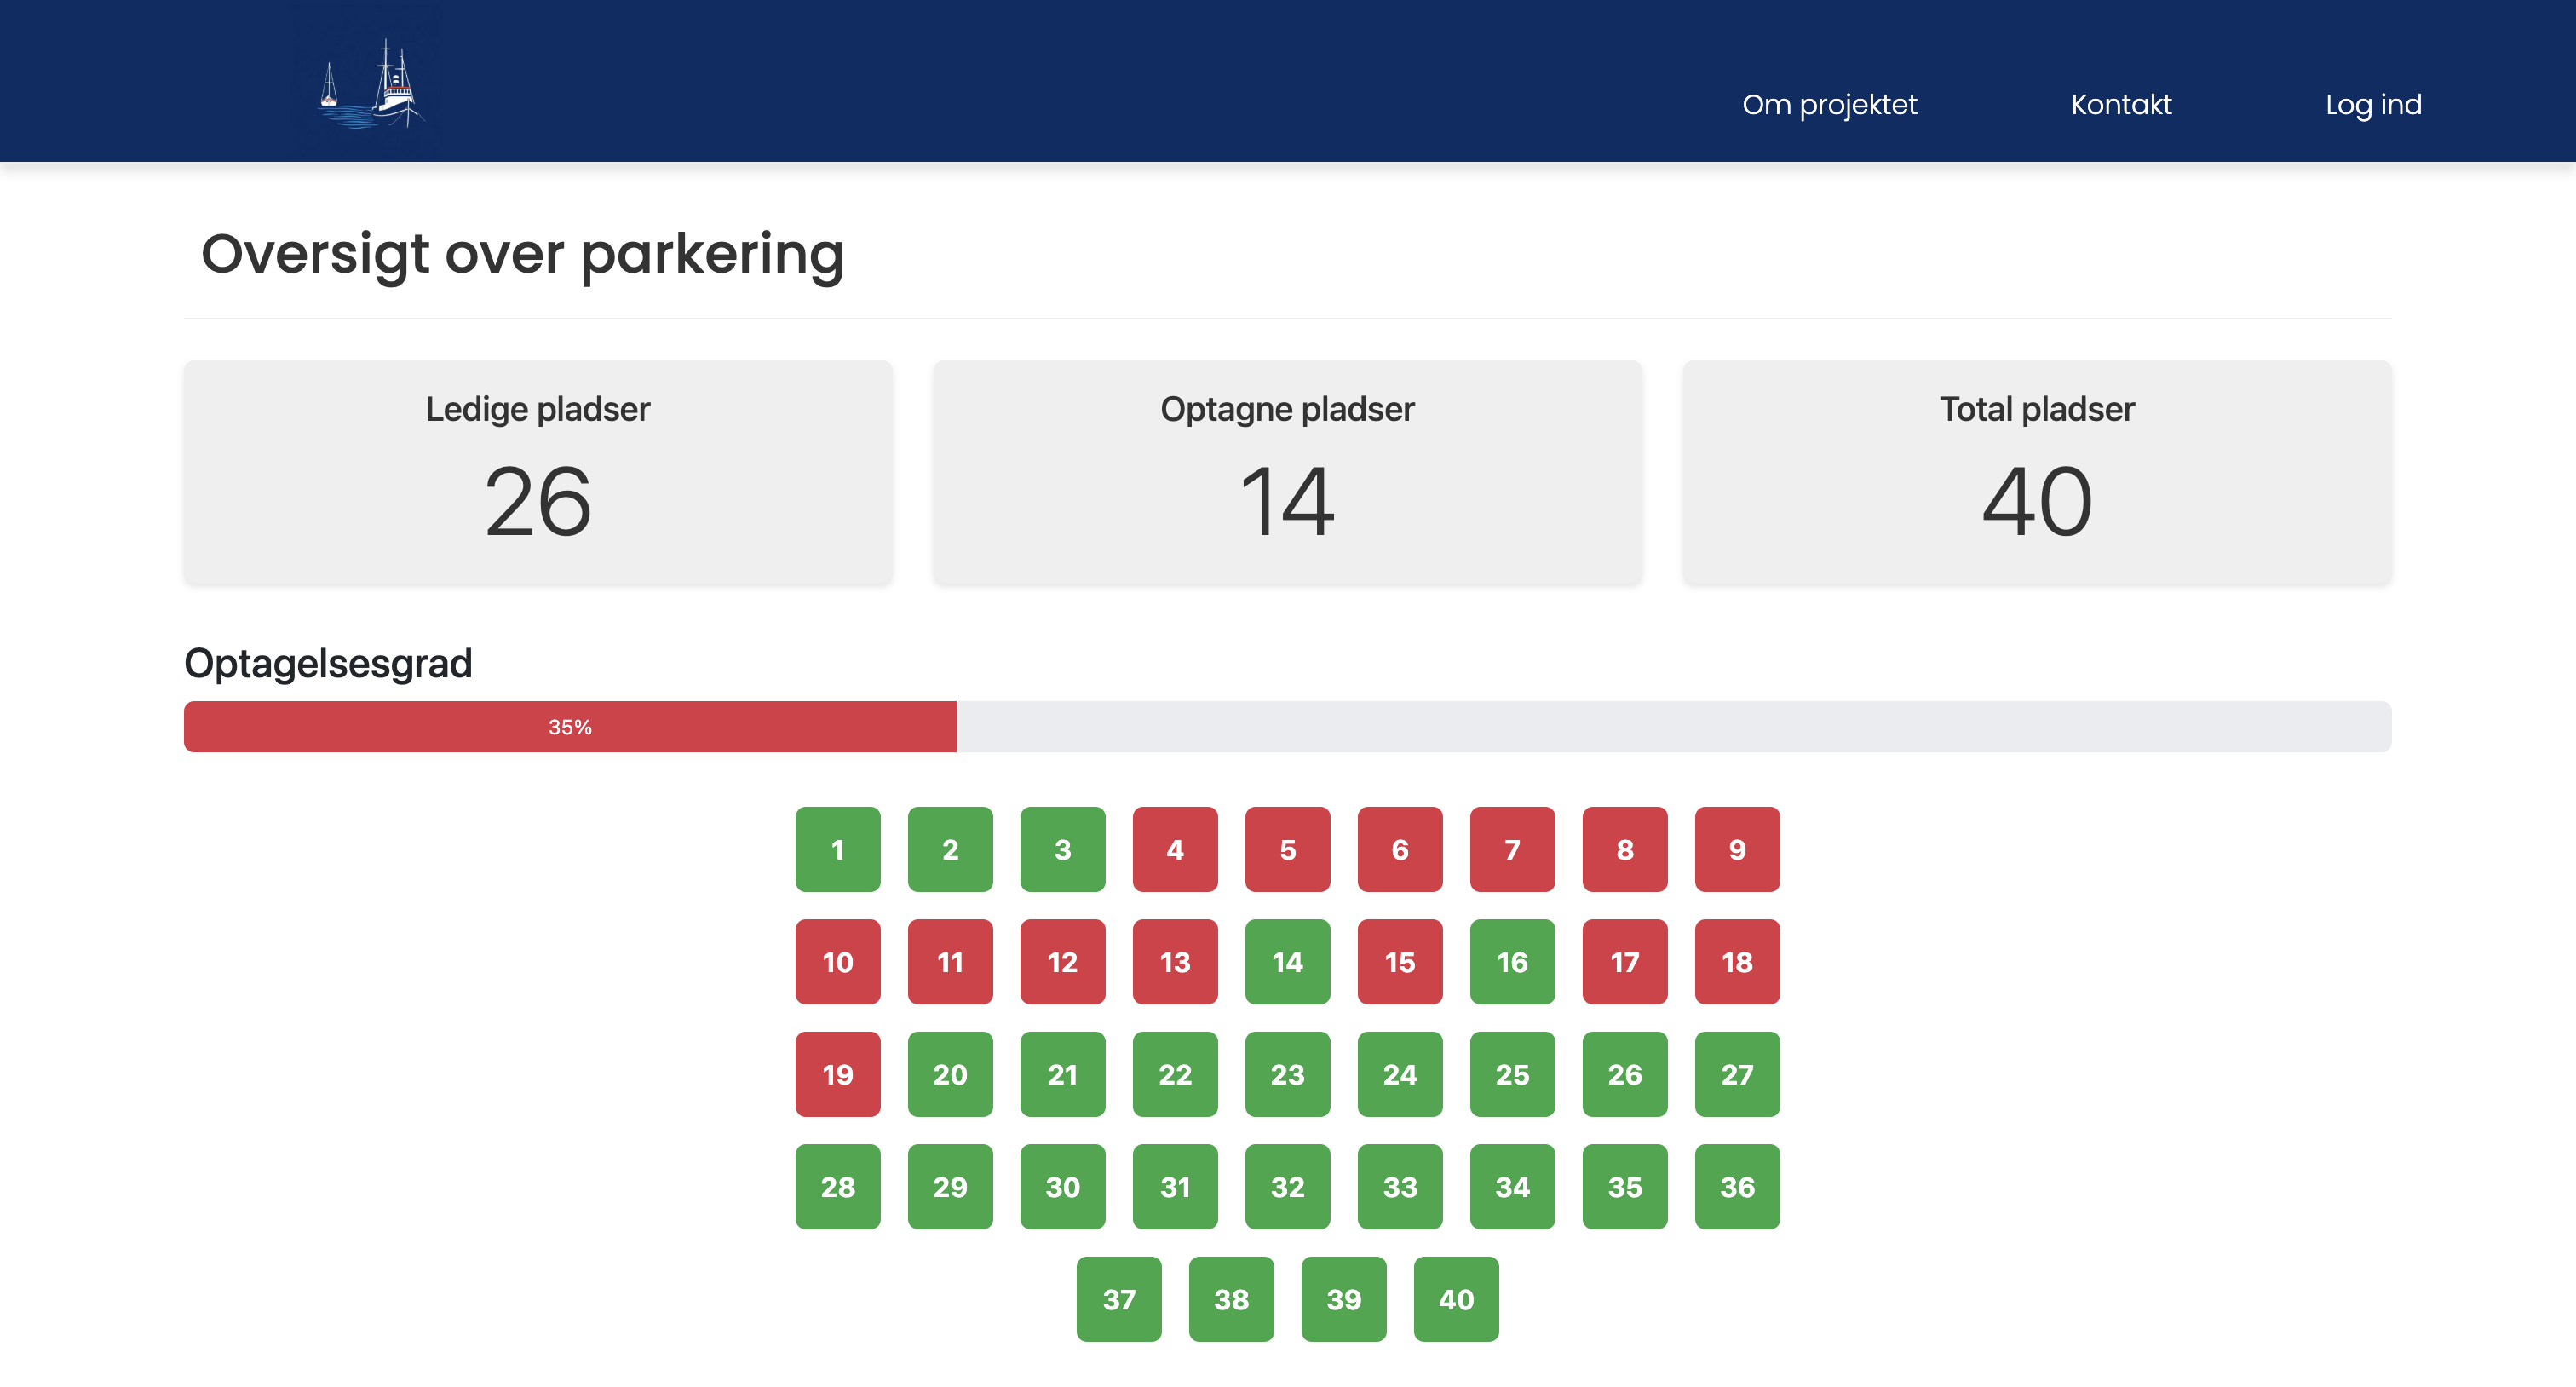The width and height of the screenshot is (2576, 1387).
Task: Click the red 35% occupancy bar
Action: coord(569,726)
